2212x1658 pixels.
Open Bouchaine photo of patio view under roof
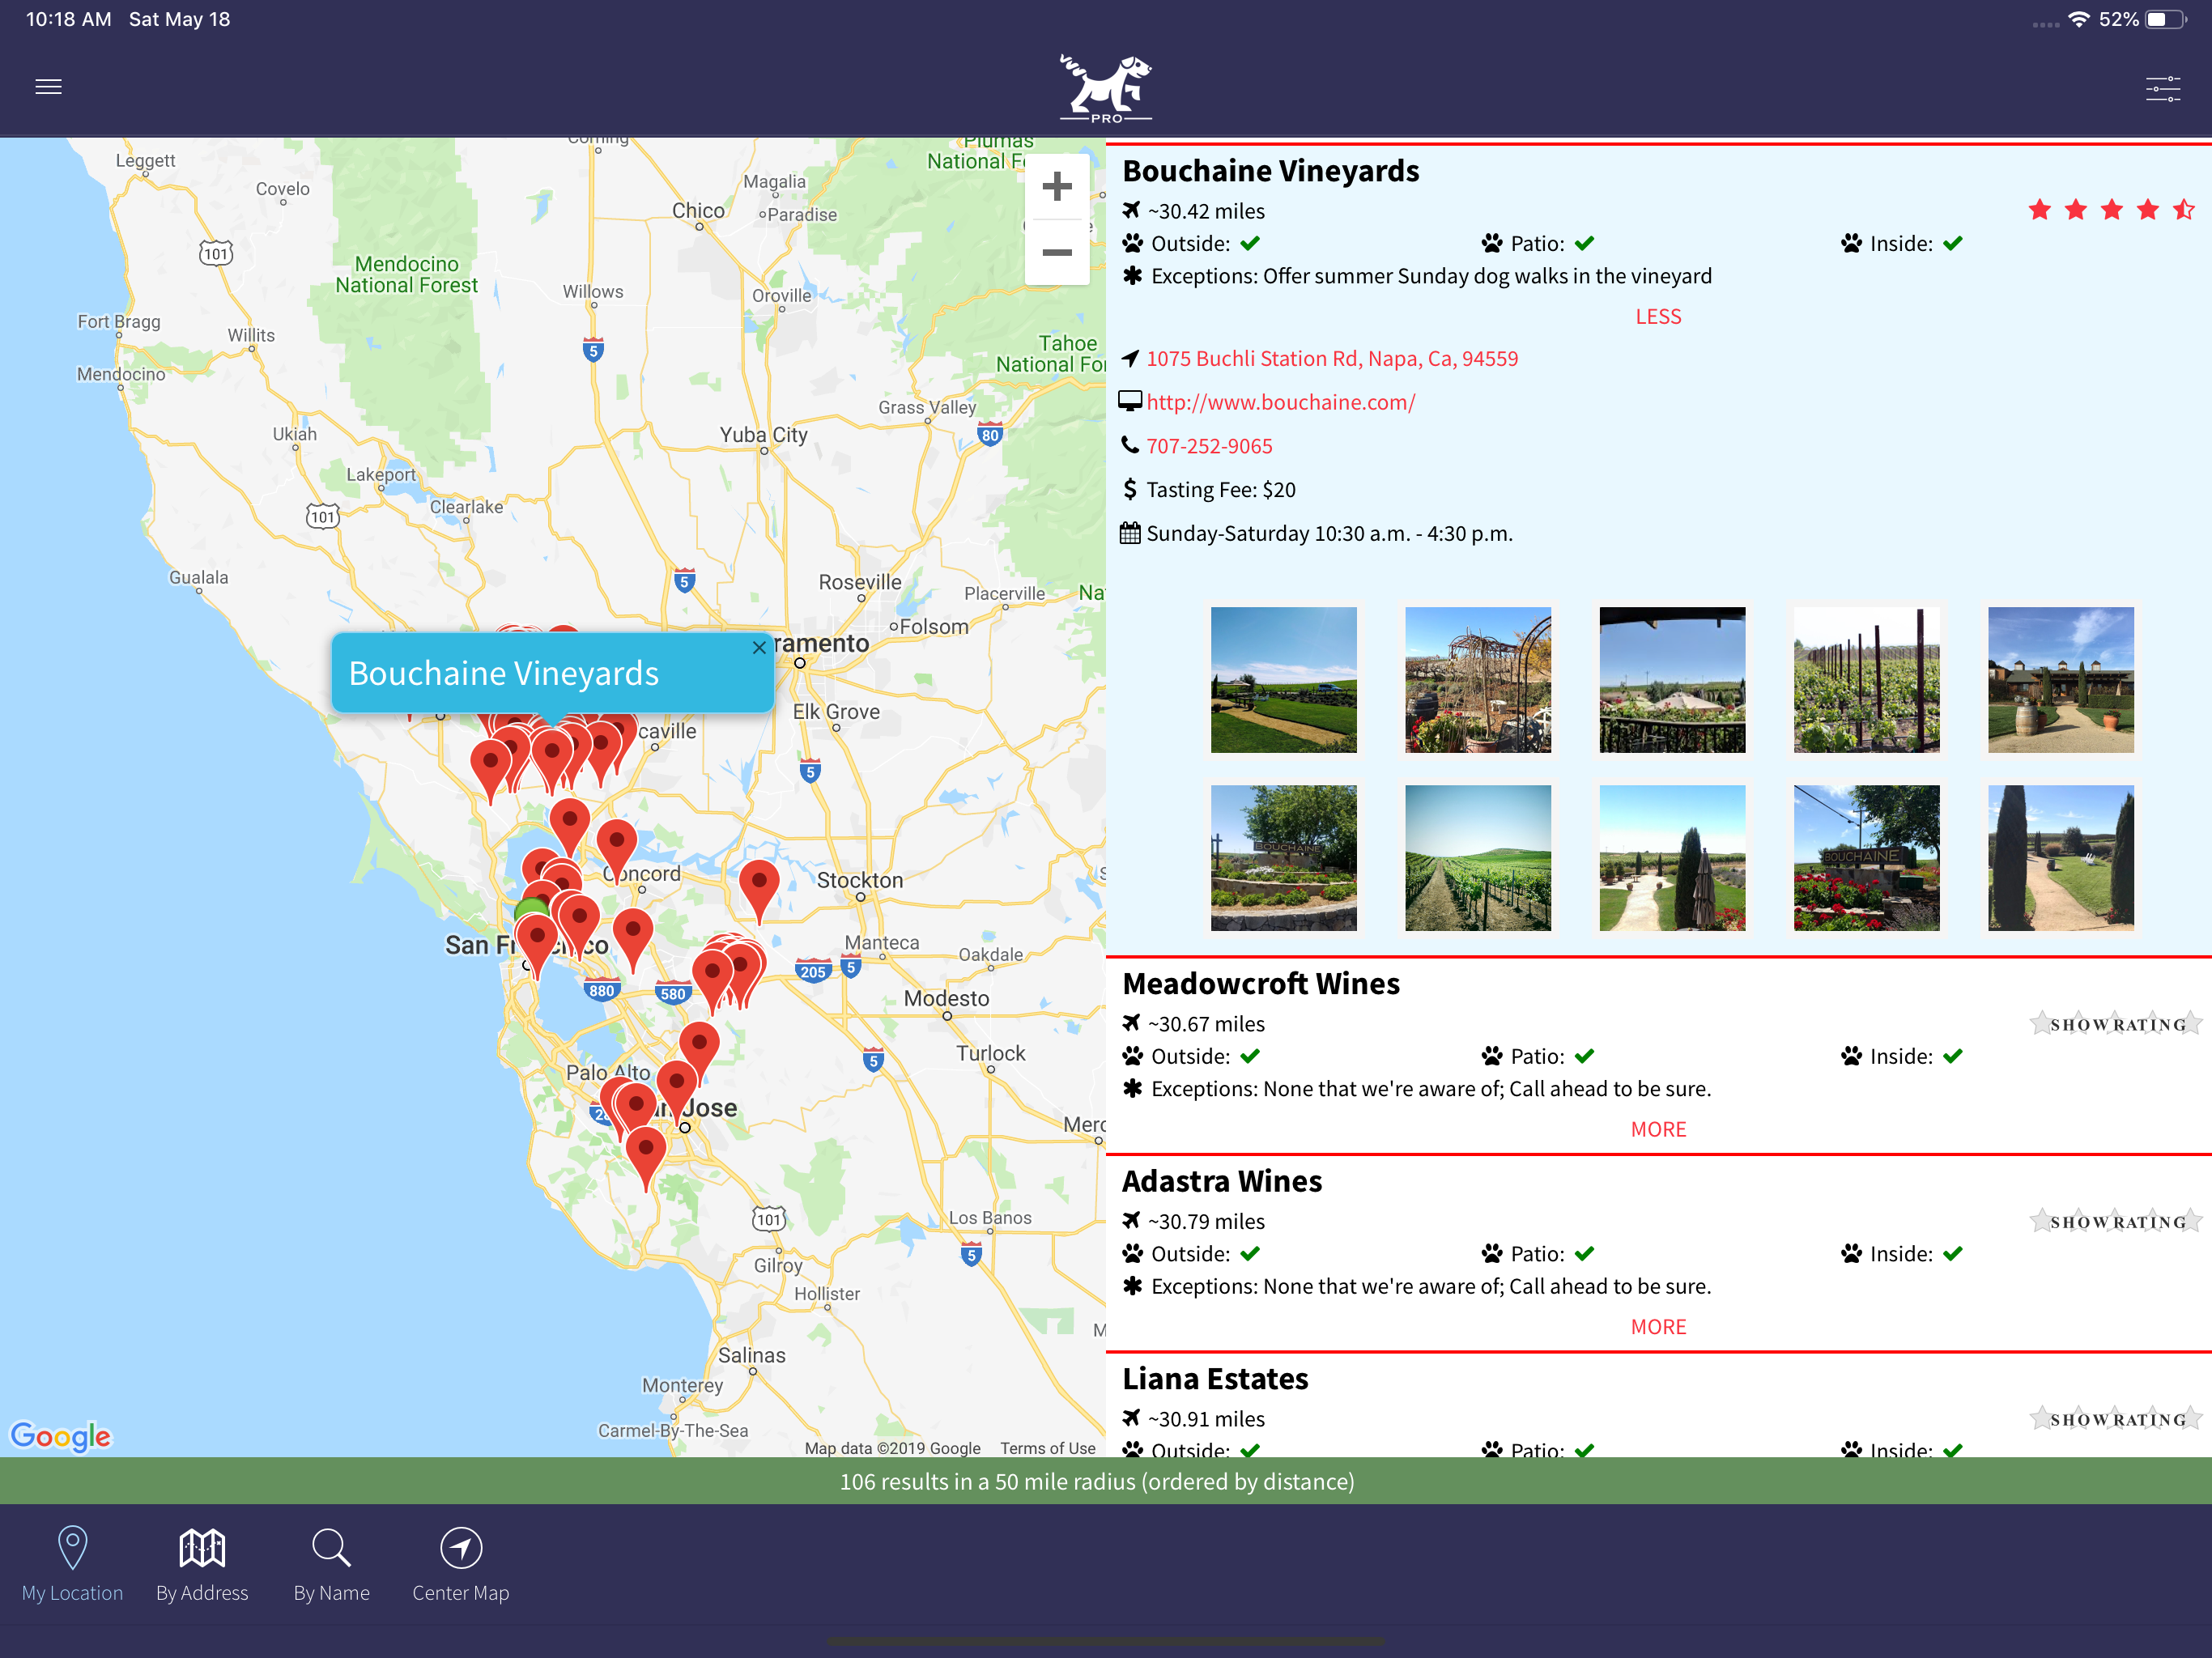coord(1672,680)
